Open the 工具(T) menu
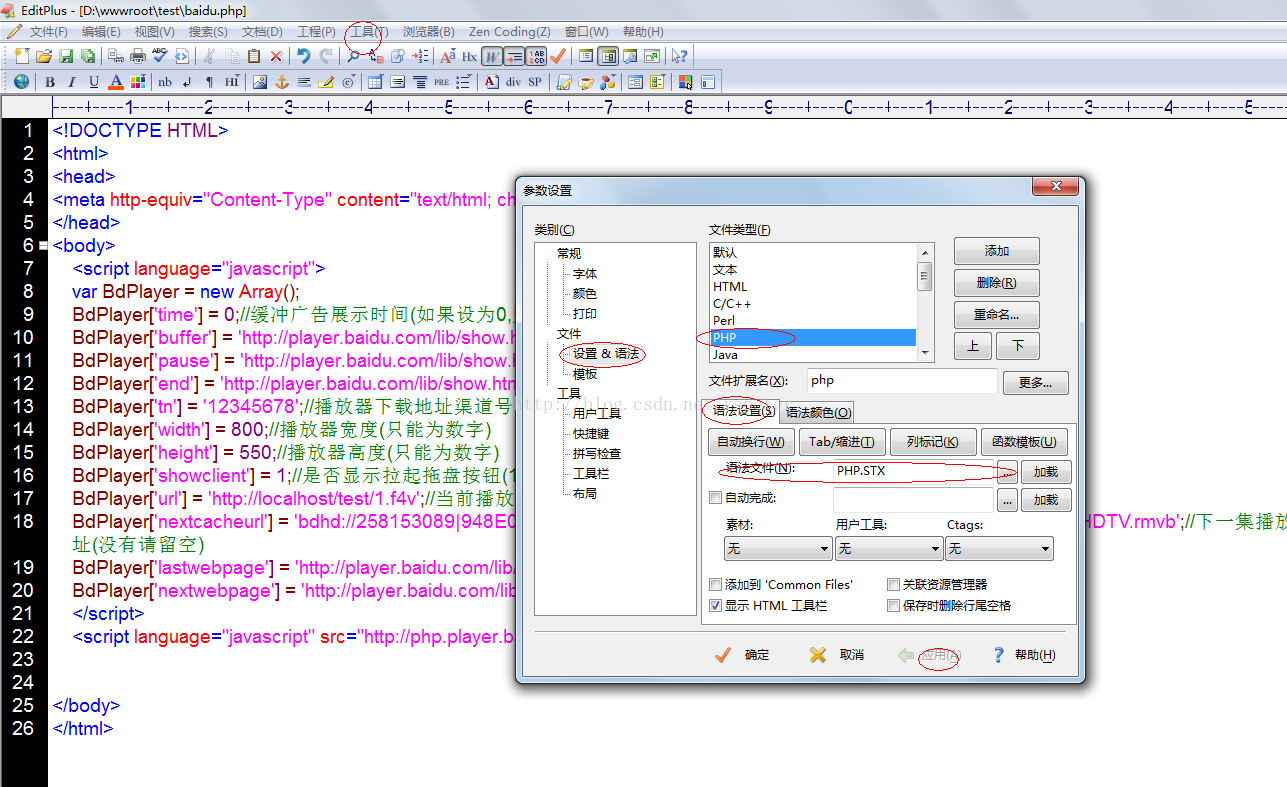The height and width of the screenshot is (787, 1287). (368, 32)
